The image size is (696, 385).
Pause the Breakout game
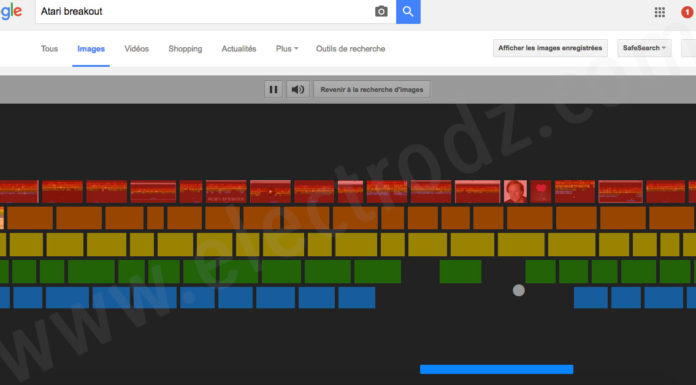[273, 89]
